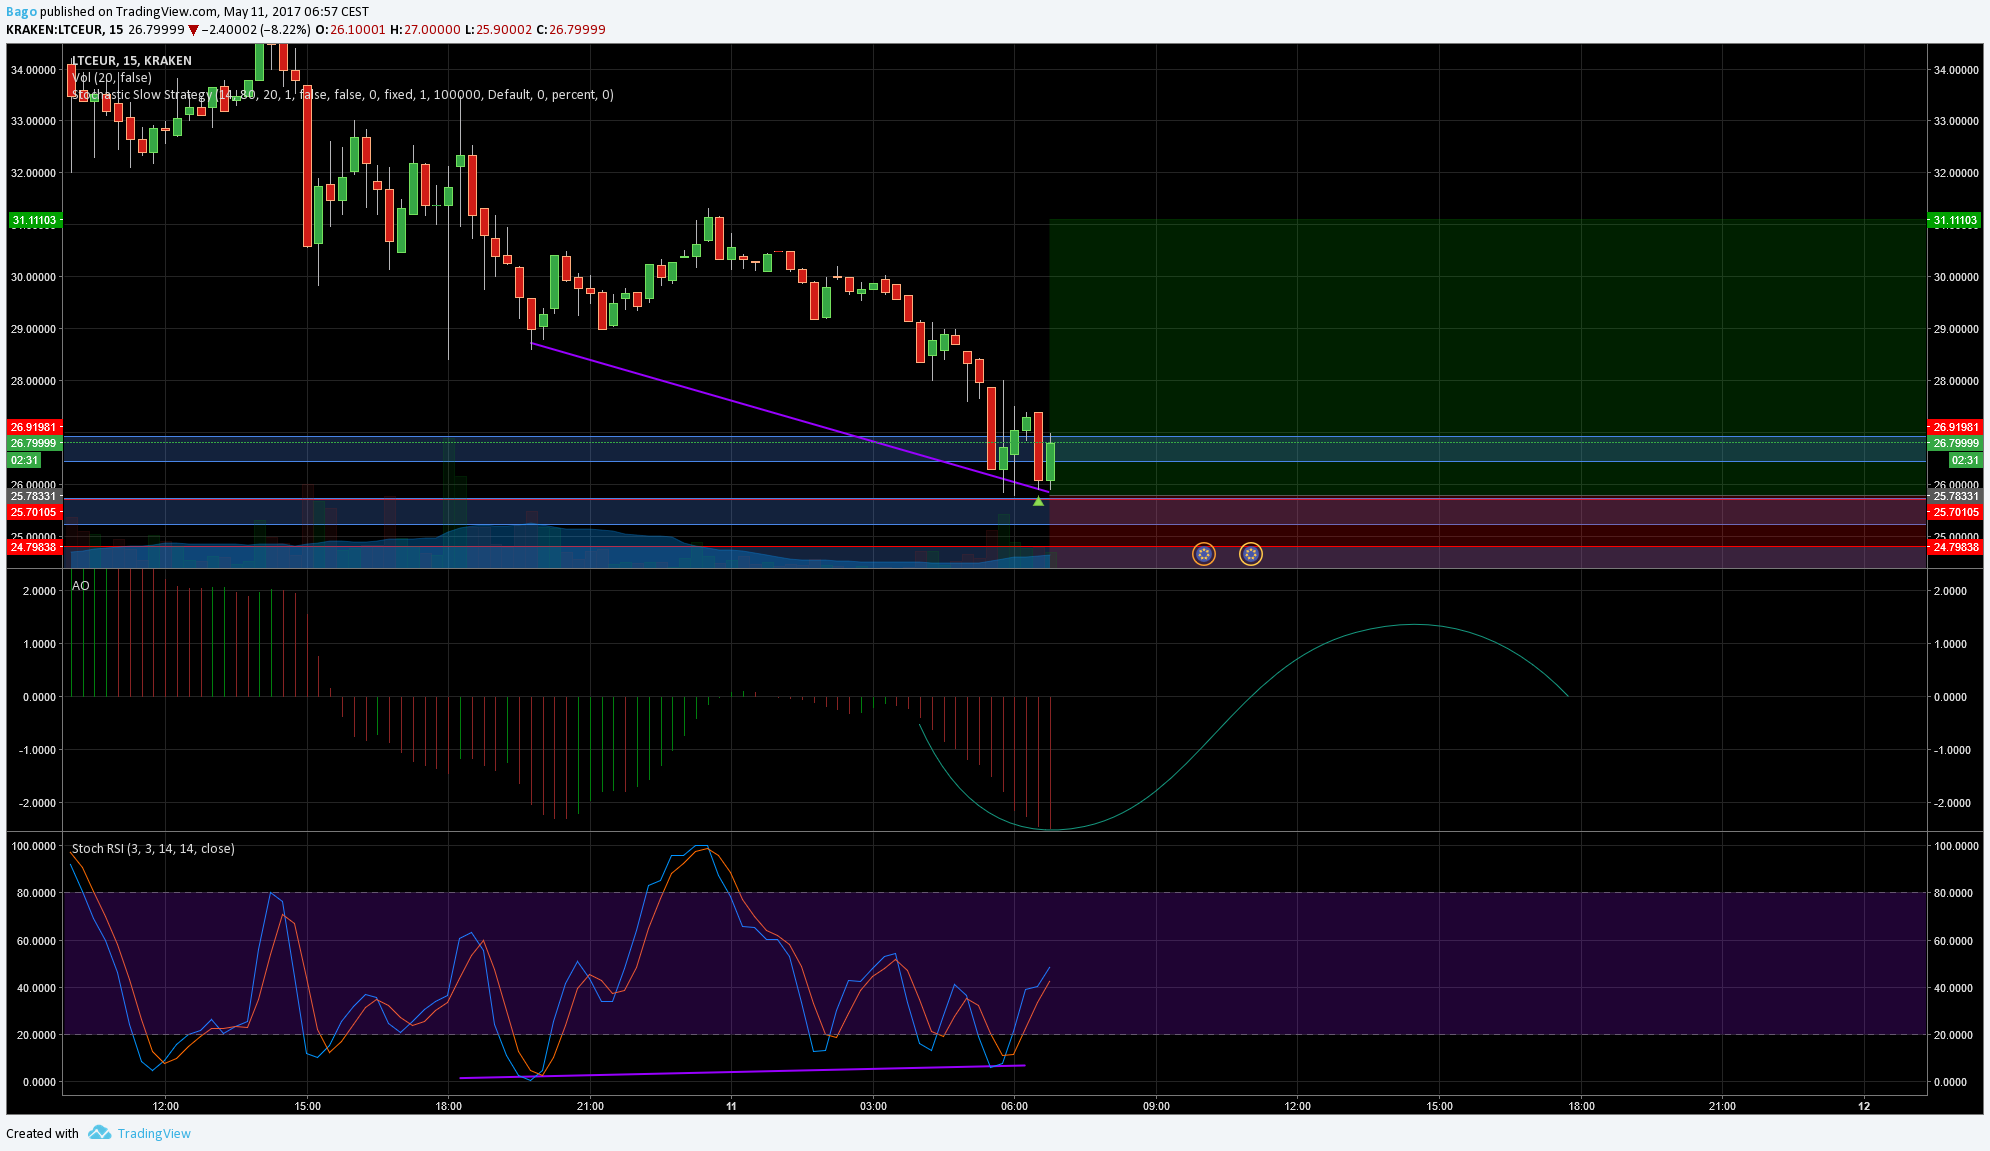
Task: Click the H:27.00000 value in the header
Action: click(x=425, y=30)
